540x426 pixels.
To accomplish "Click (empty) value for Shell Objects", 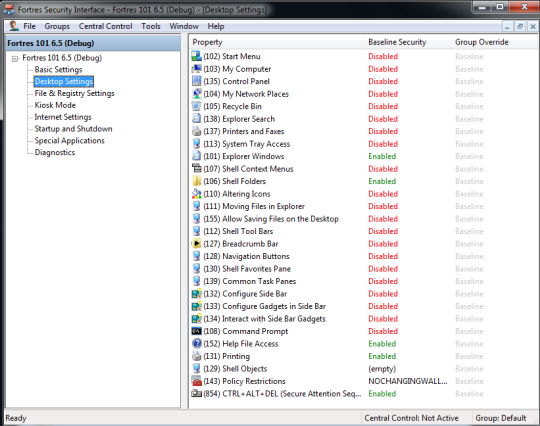I will coord(382,369).
